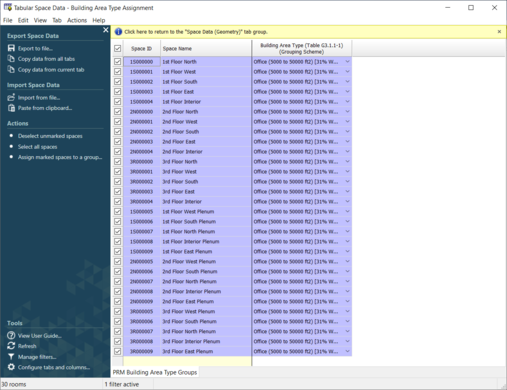The width and height of the screenshot is (507, 390).
Task: Uncheck the 2nd Floor North row checkbox
Action: 117,111
